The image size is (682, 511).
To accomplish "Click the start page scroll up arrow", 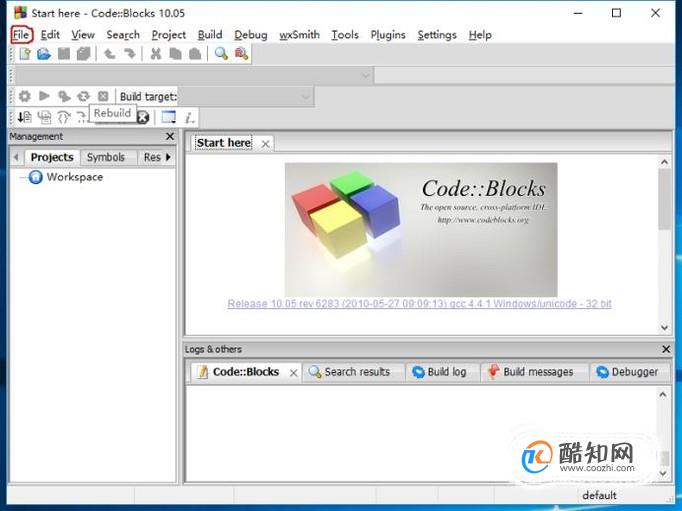I will point(664,162).
